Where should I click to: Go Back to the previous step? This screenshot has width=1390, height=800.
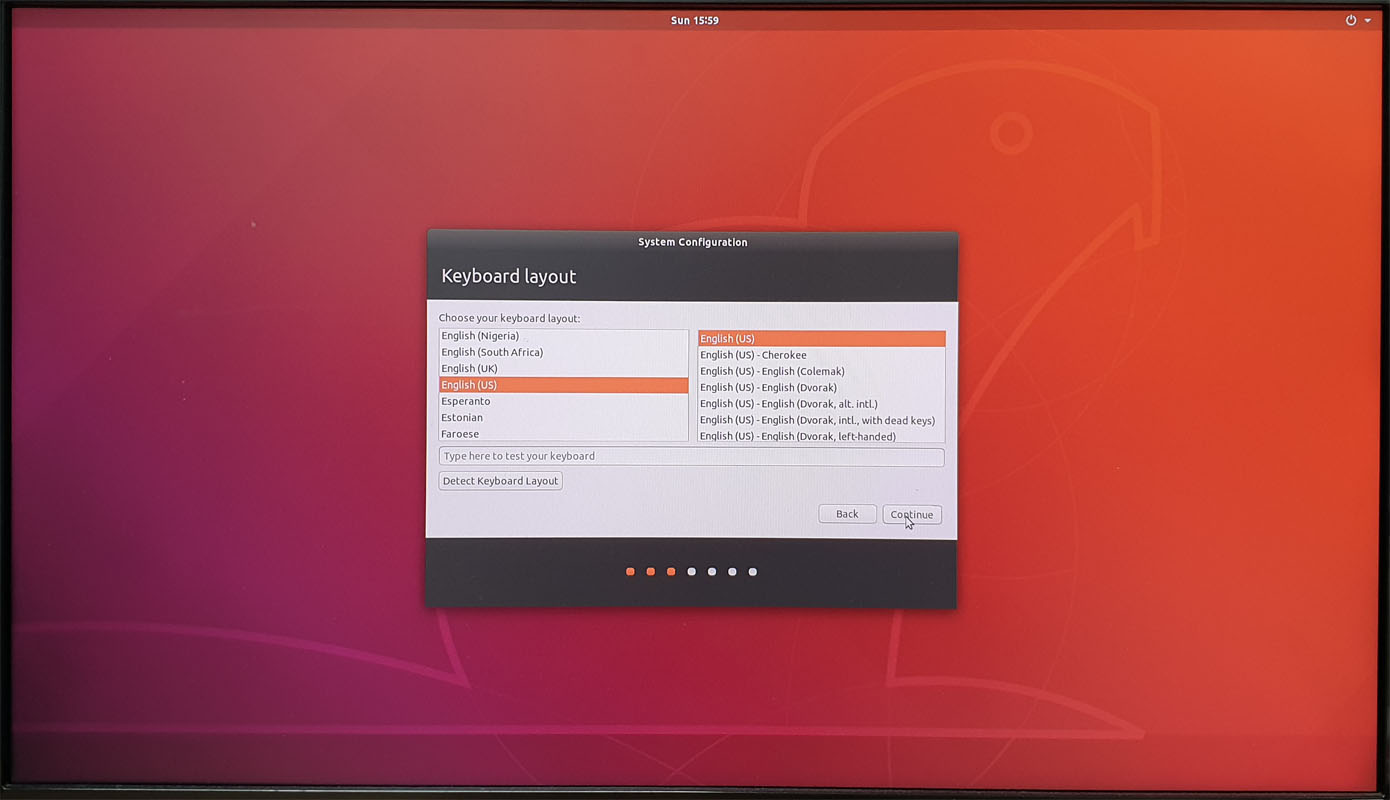(847, 514)
